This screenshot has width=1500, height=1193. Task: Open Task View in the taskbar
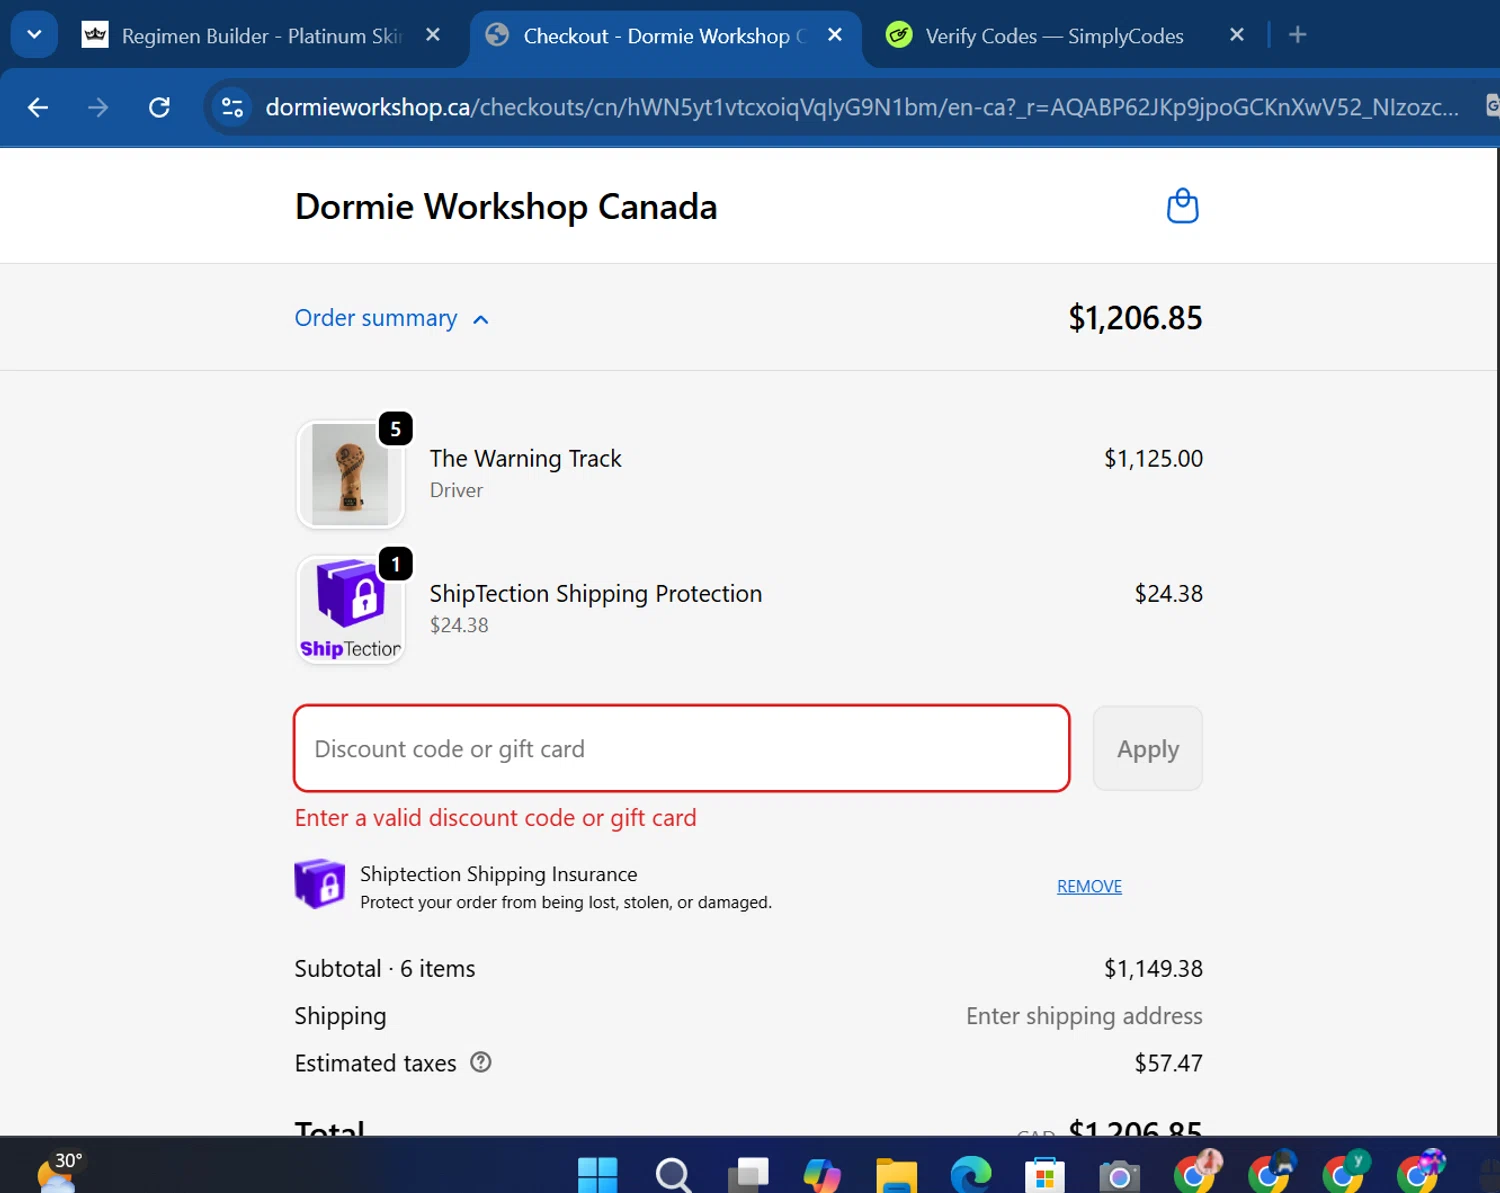pos(748,1175)
